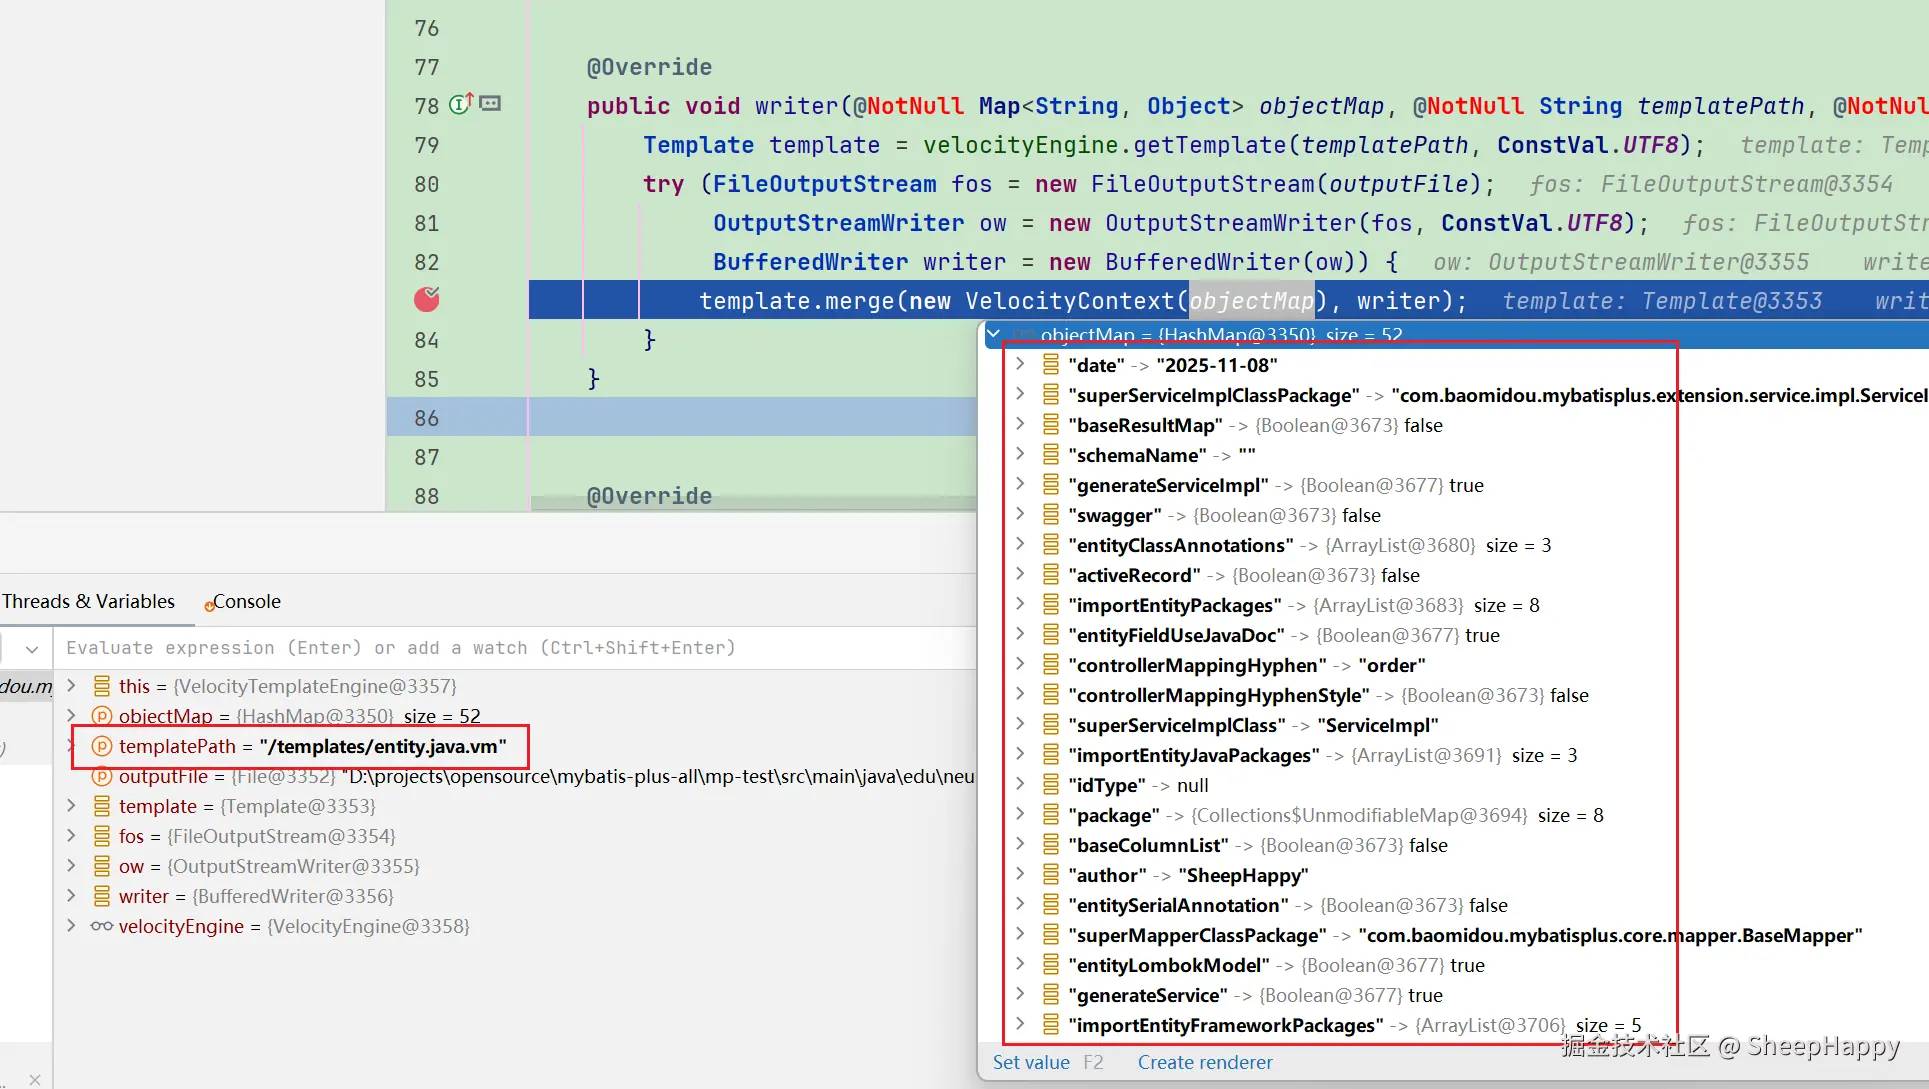Screen dimensions: 1929x1089
Task: Click the Create renderer link
Action: point(1204,1062)
